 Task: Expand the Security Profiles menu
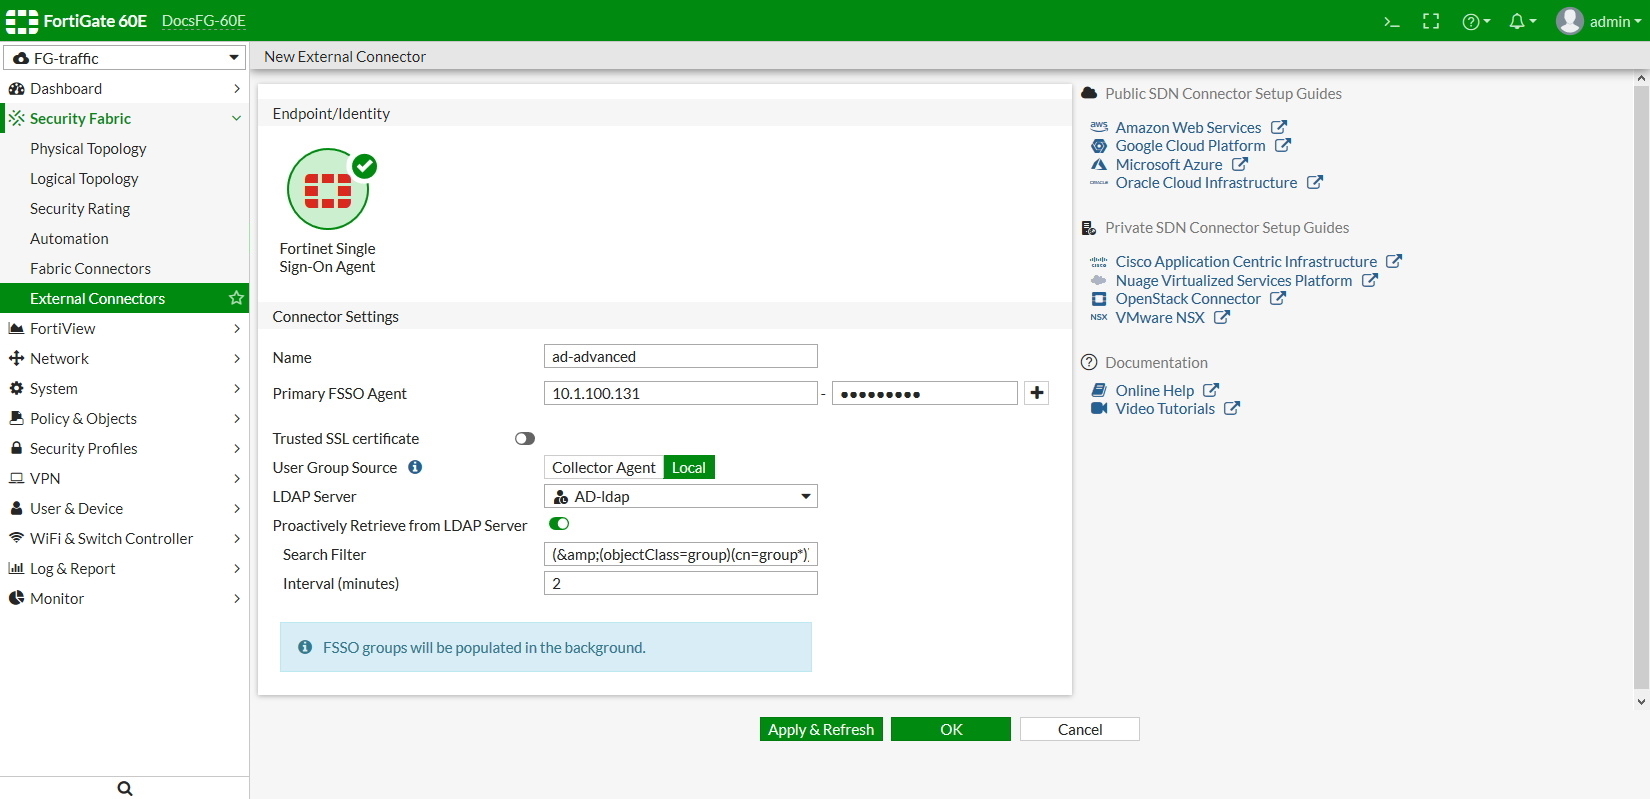tap(125, 448)
